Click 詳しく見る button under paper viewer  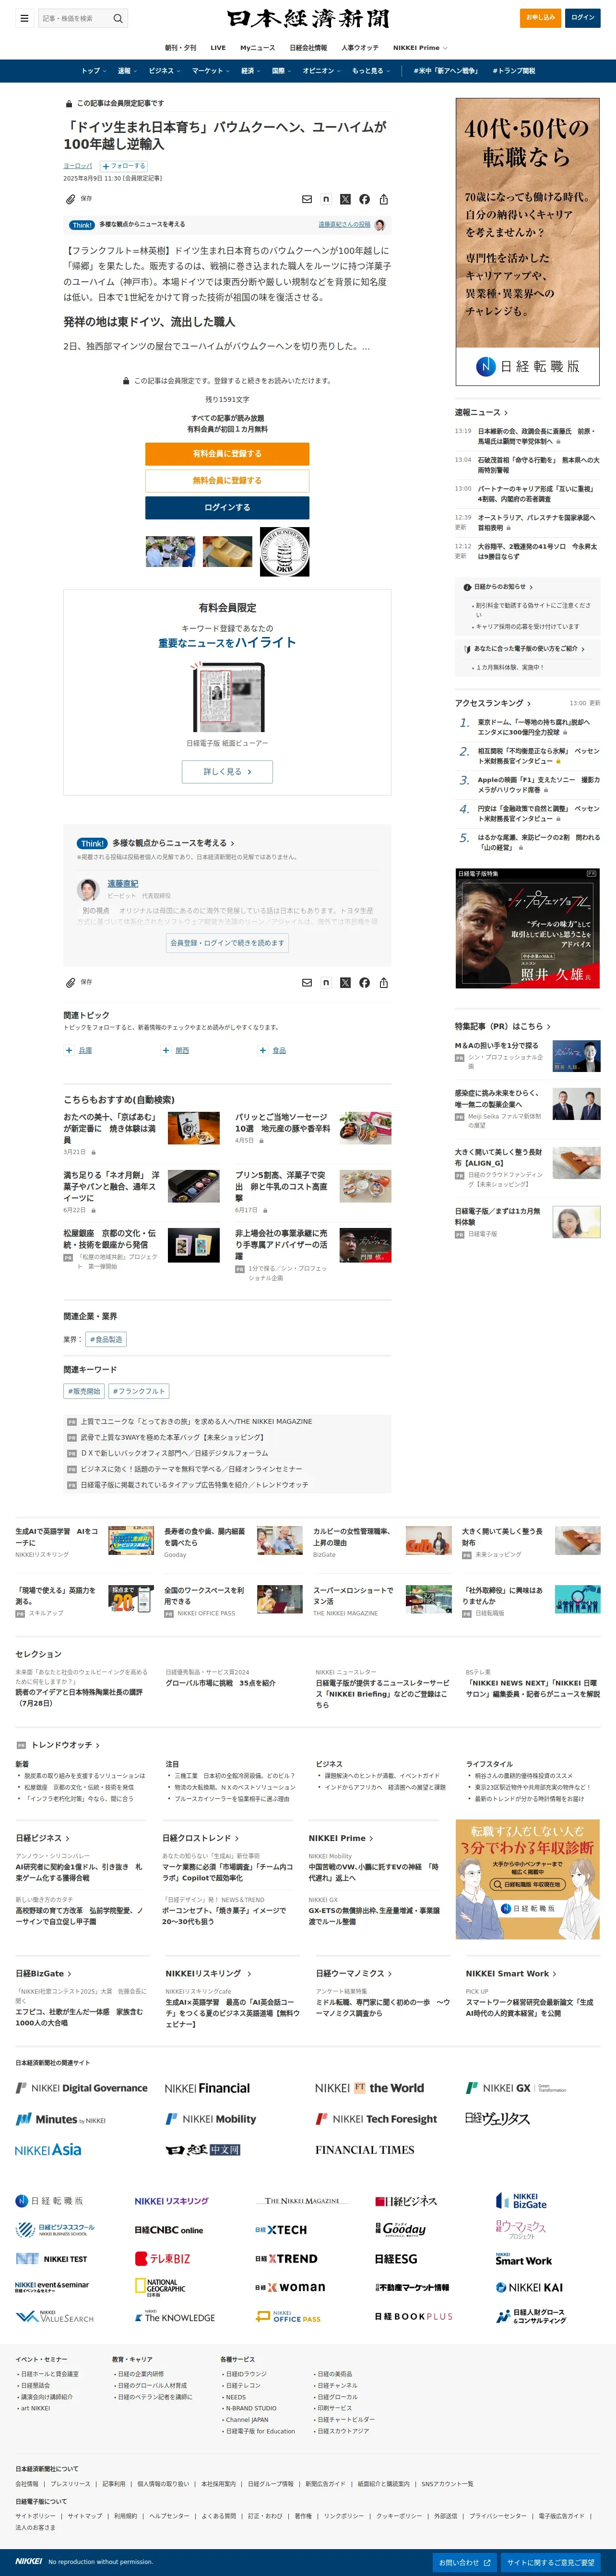tap(227, 772)
